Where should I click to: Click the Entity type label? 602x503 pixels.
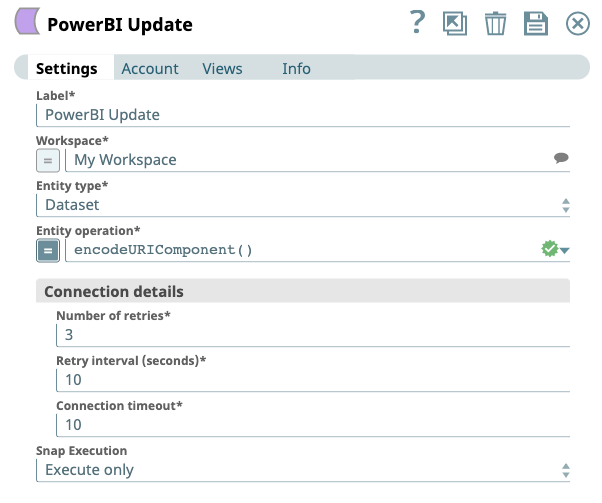point(72,186)
